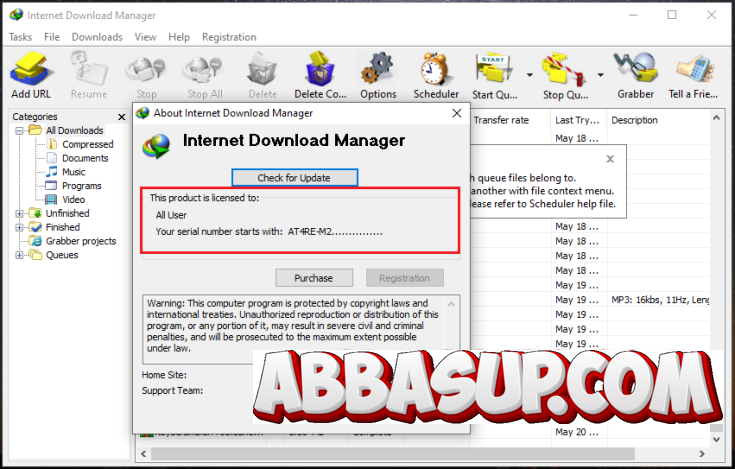The height and width of the screenshot is (469, 735).
Task: Open the Stop Queue dropdown arrow
Action: [600, 75]
